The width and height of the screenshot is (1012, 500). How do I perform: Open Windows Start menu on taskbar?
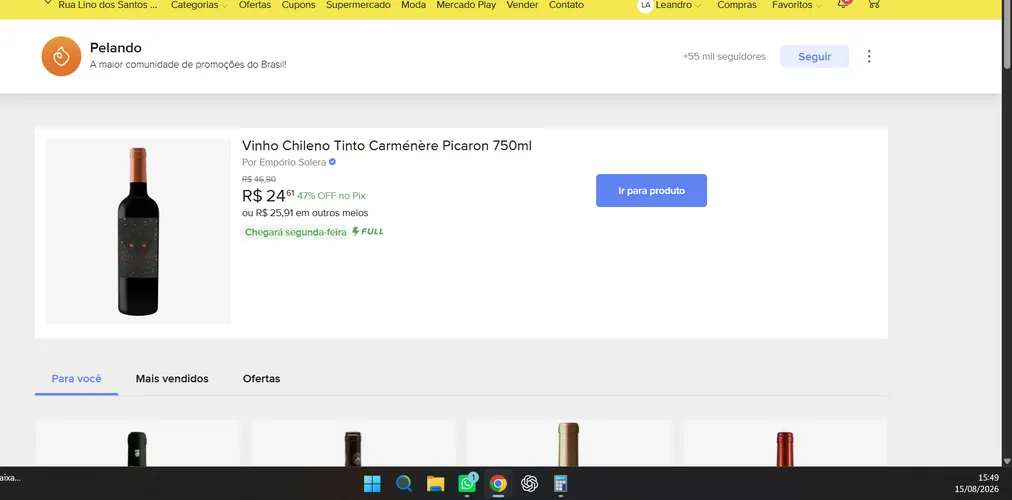(x=372, y=483)
